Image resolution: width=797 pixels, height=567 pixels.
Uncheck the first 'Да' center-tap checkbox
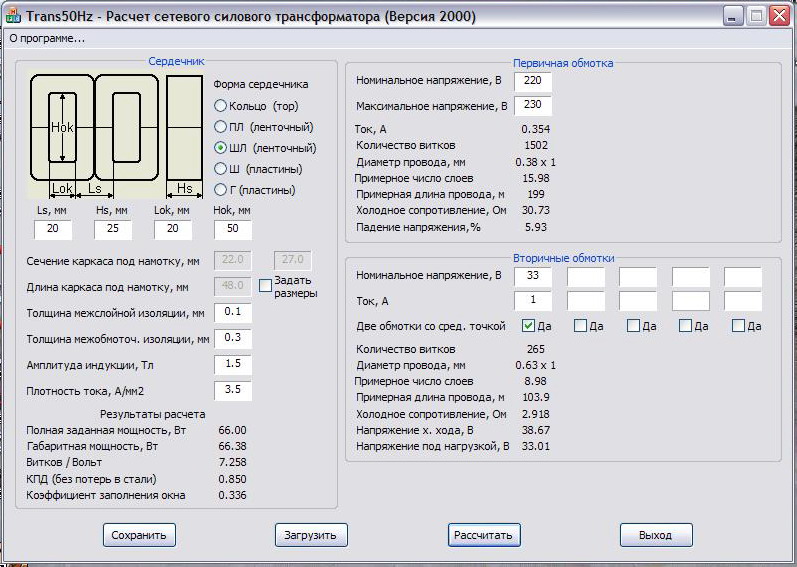[x=529, y=326]
